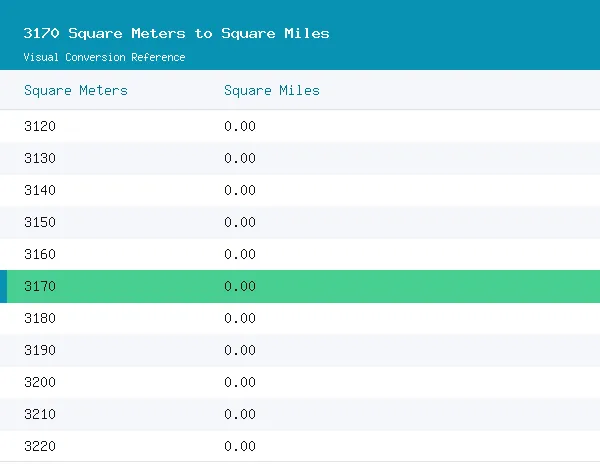Image resolution: width=600 pixels, height=466 pixels.
Task: Click the 0.00 value in the 3160 row
Action: click(240, 254)
